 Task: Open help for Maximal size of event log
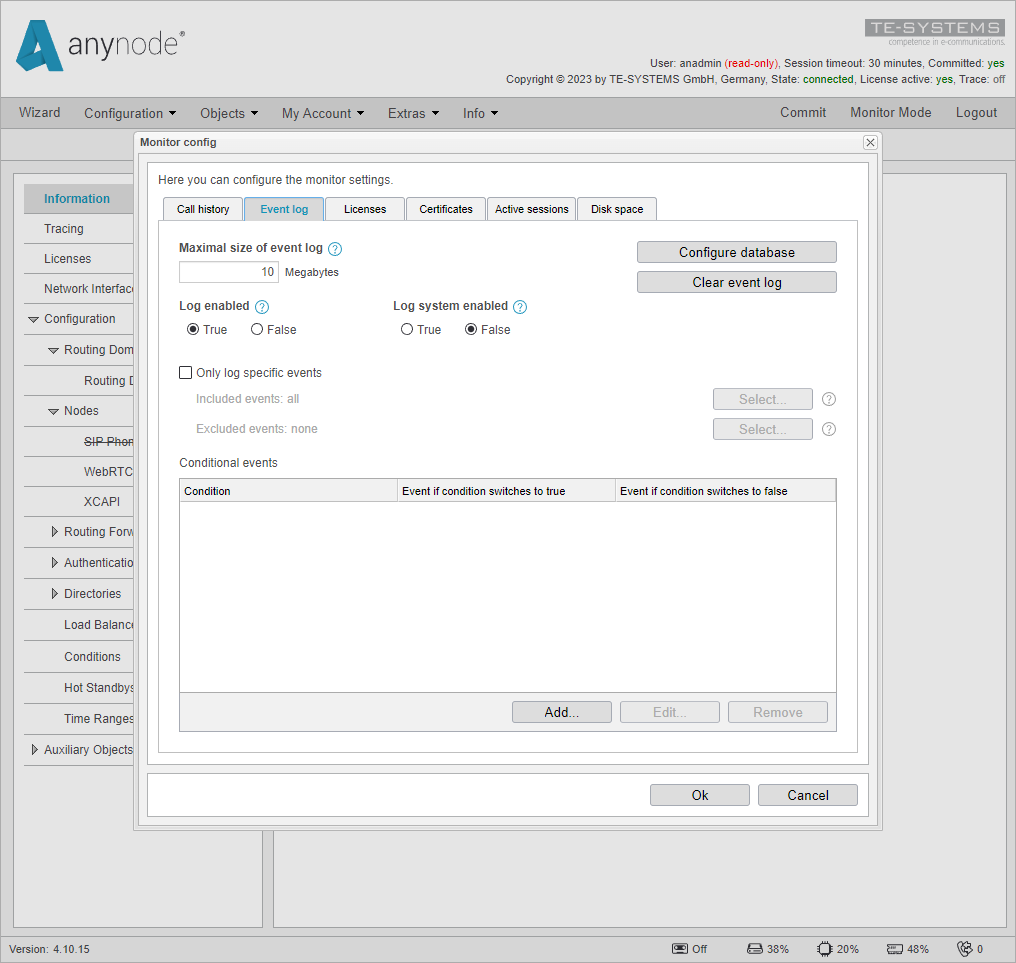335,248
